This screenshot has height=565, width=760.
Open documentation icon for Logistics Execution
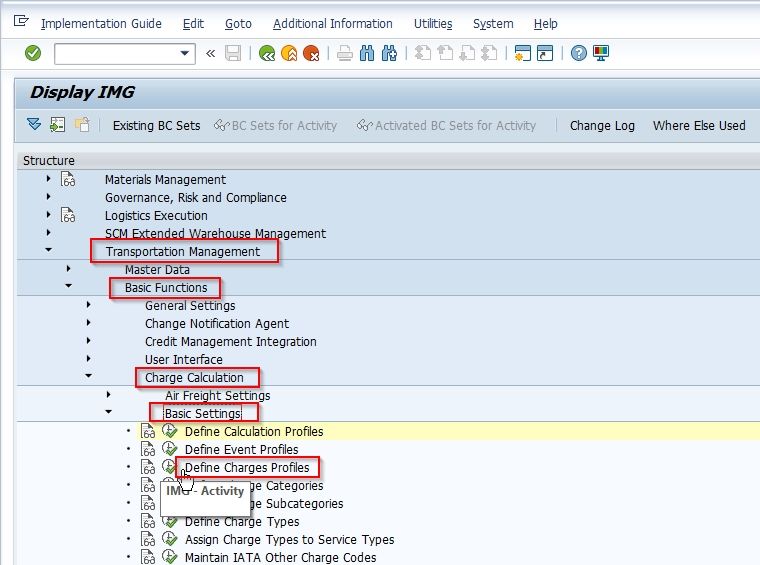(x=68, y=215)
